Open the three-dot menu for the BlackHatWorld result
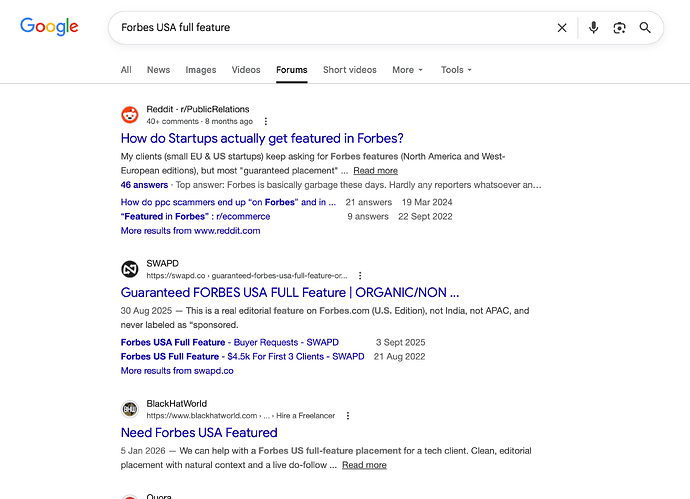690x499 pixels. (348, 416)
